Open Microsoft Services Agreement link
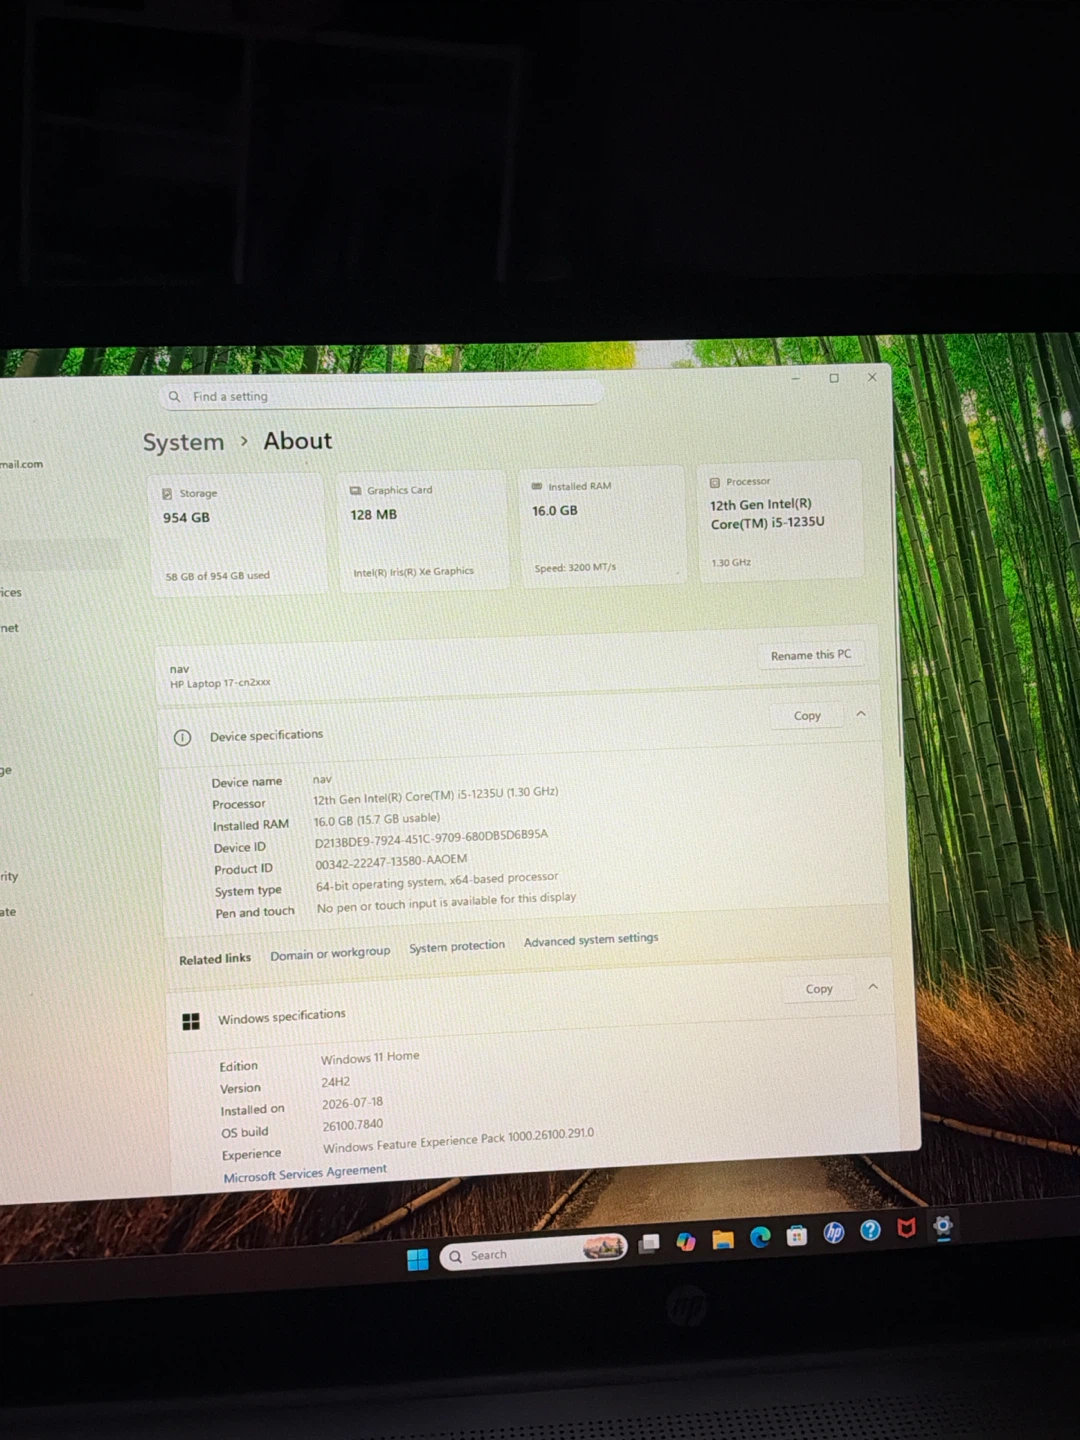The height and width of the screenshot is (1440, 1080). coord(305,1174)
